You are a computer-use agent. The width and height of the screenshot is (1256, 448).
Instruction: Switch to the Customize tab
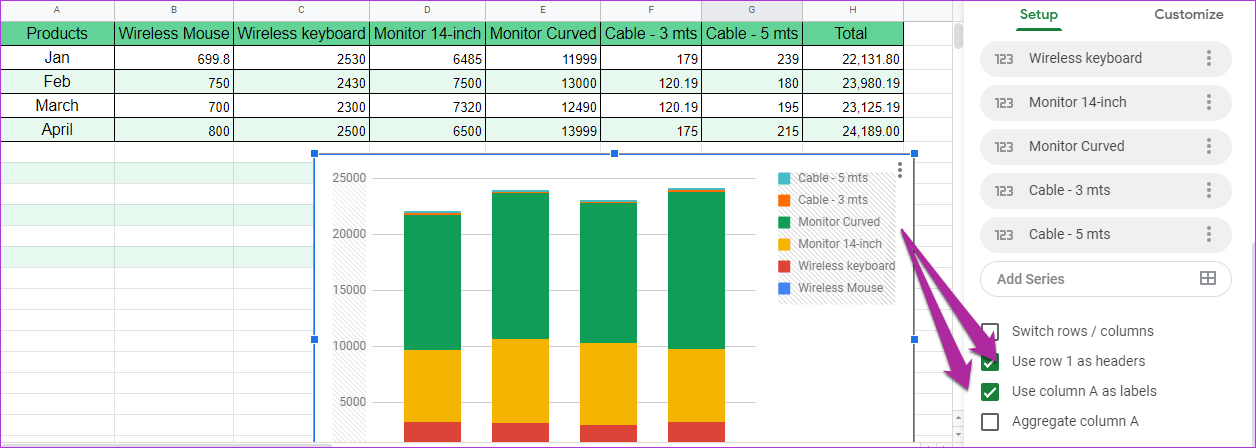click(1188, 15)
